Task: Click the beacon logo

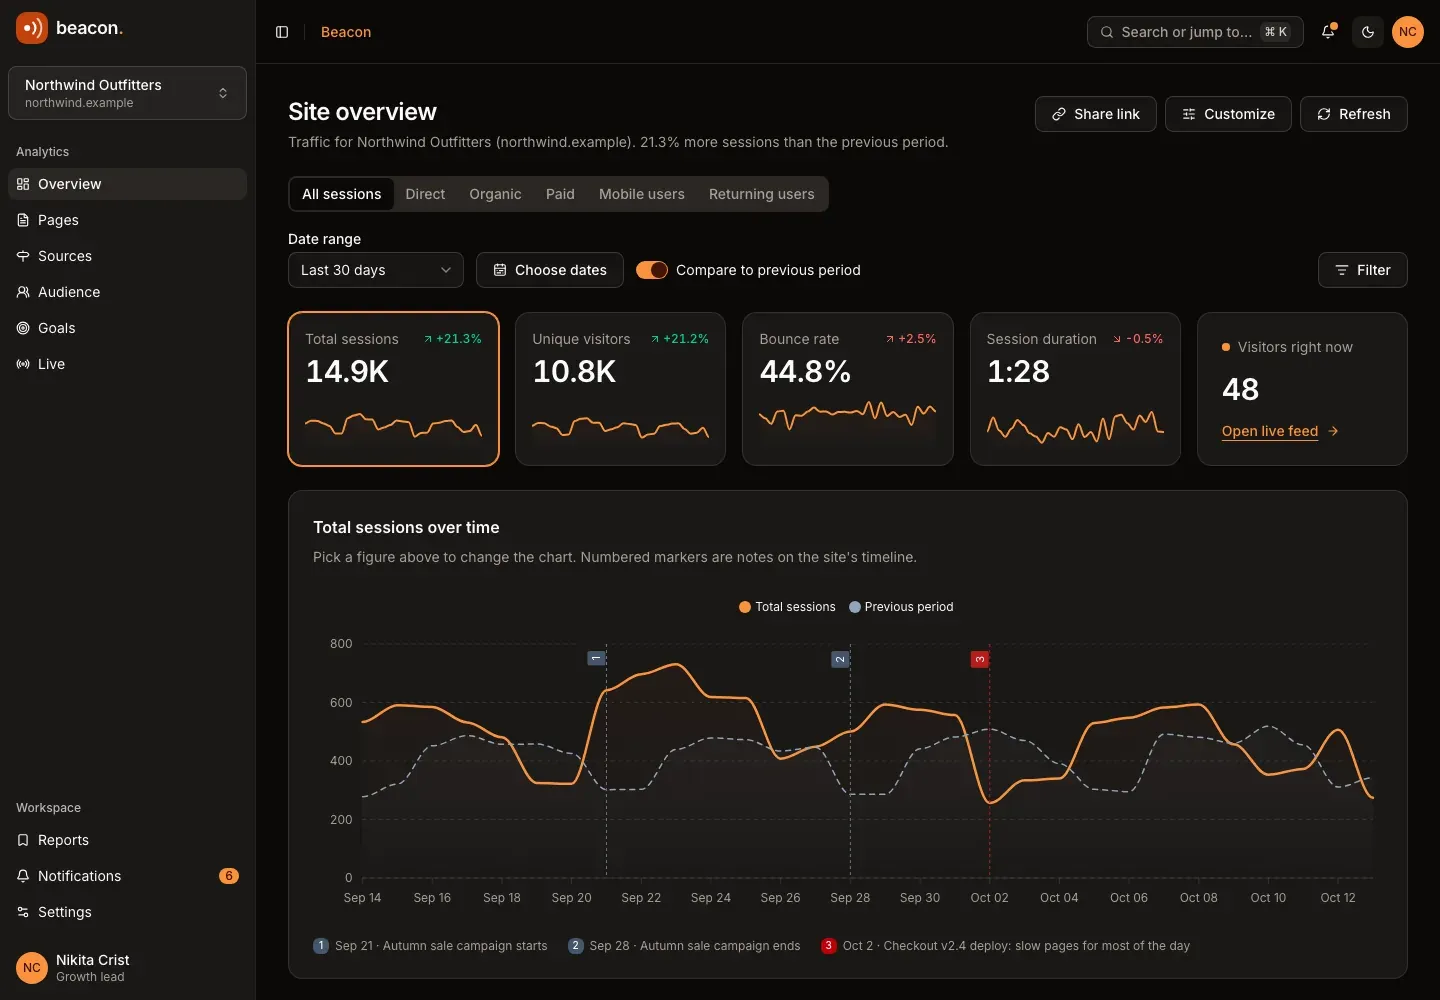Action: tap(70, 28)
